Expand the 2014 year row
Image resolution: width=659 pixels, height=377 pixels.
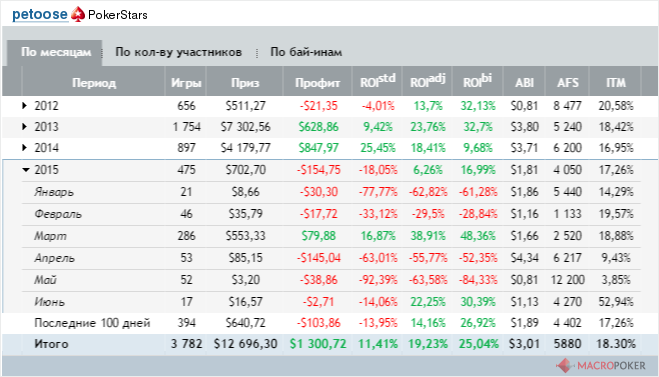25,148
